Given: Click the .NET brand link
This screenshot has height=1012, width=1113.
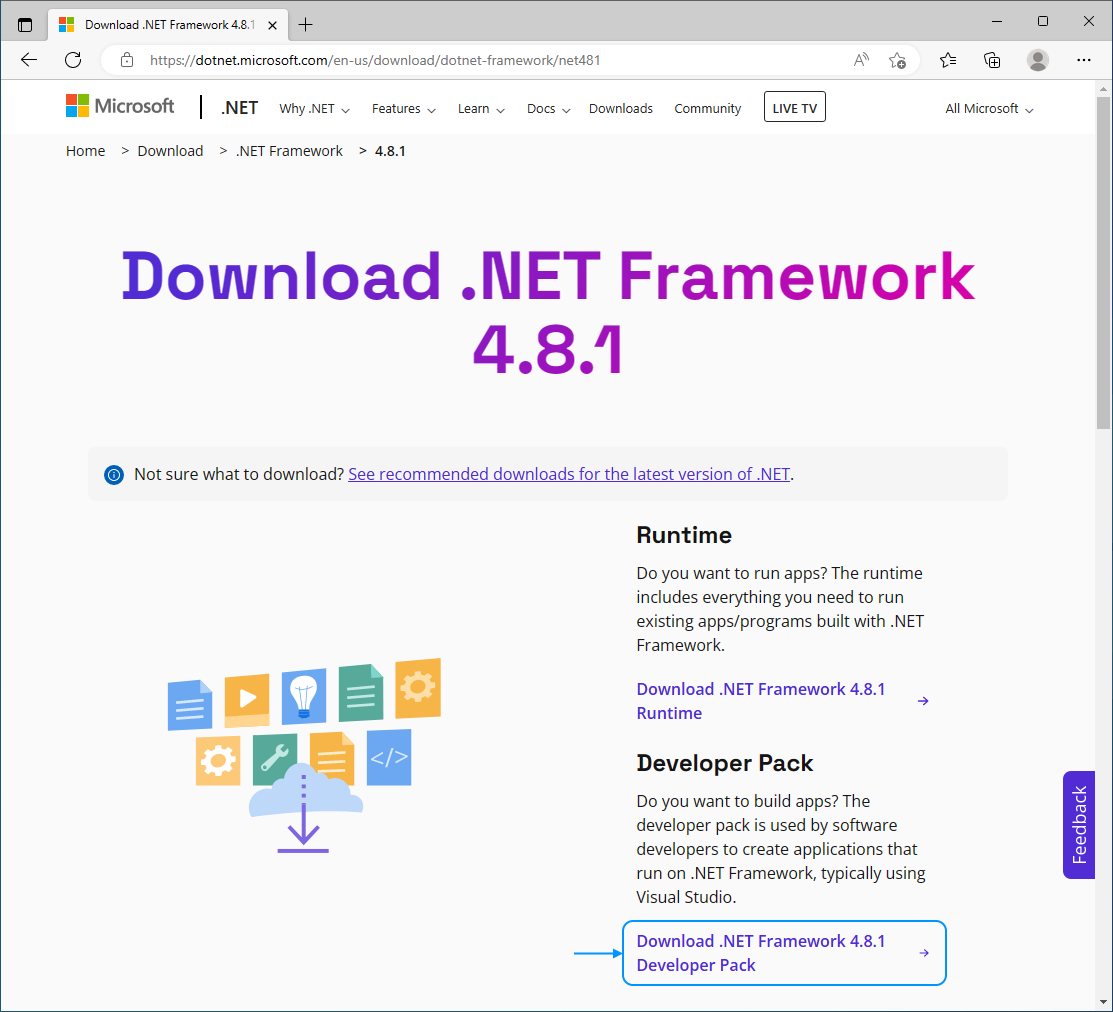Looking at the screenshot, I should (239, 108).
